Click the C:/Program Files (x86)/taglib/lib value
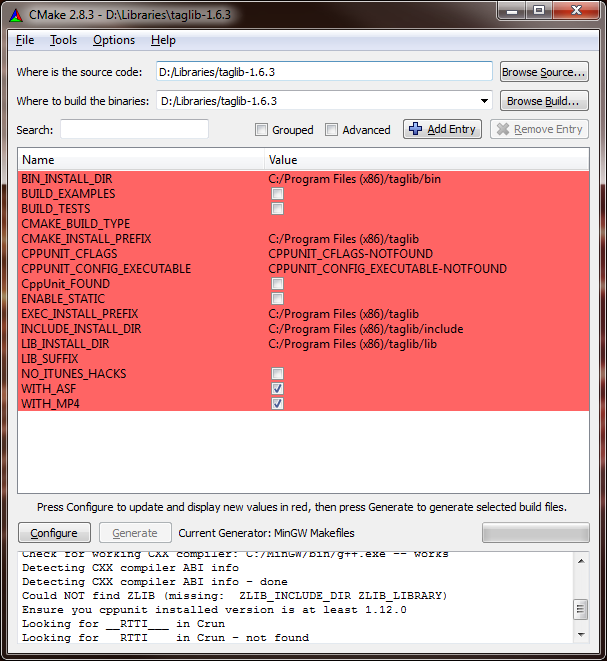Image resolution: width=607 pixels, height=661 pixels. [x=352, y=344]
